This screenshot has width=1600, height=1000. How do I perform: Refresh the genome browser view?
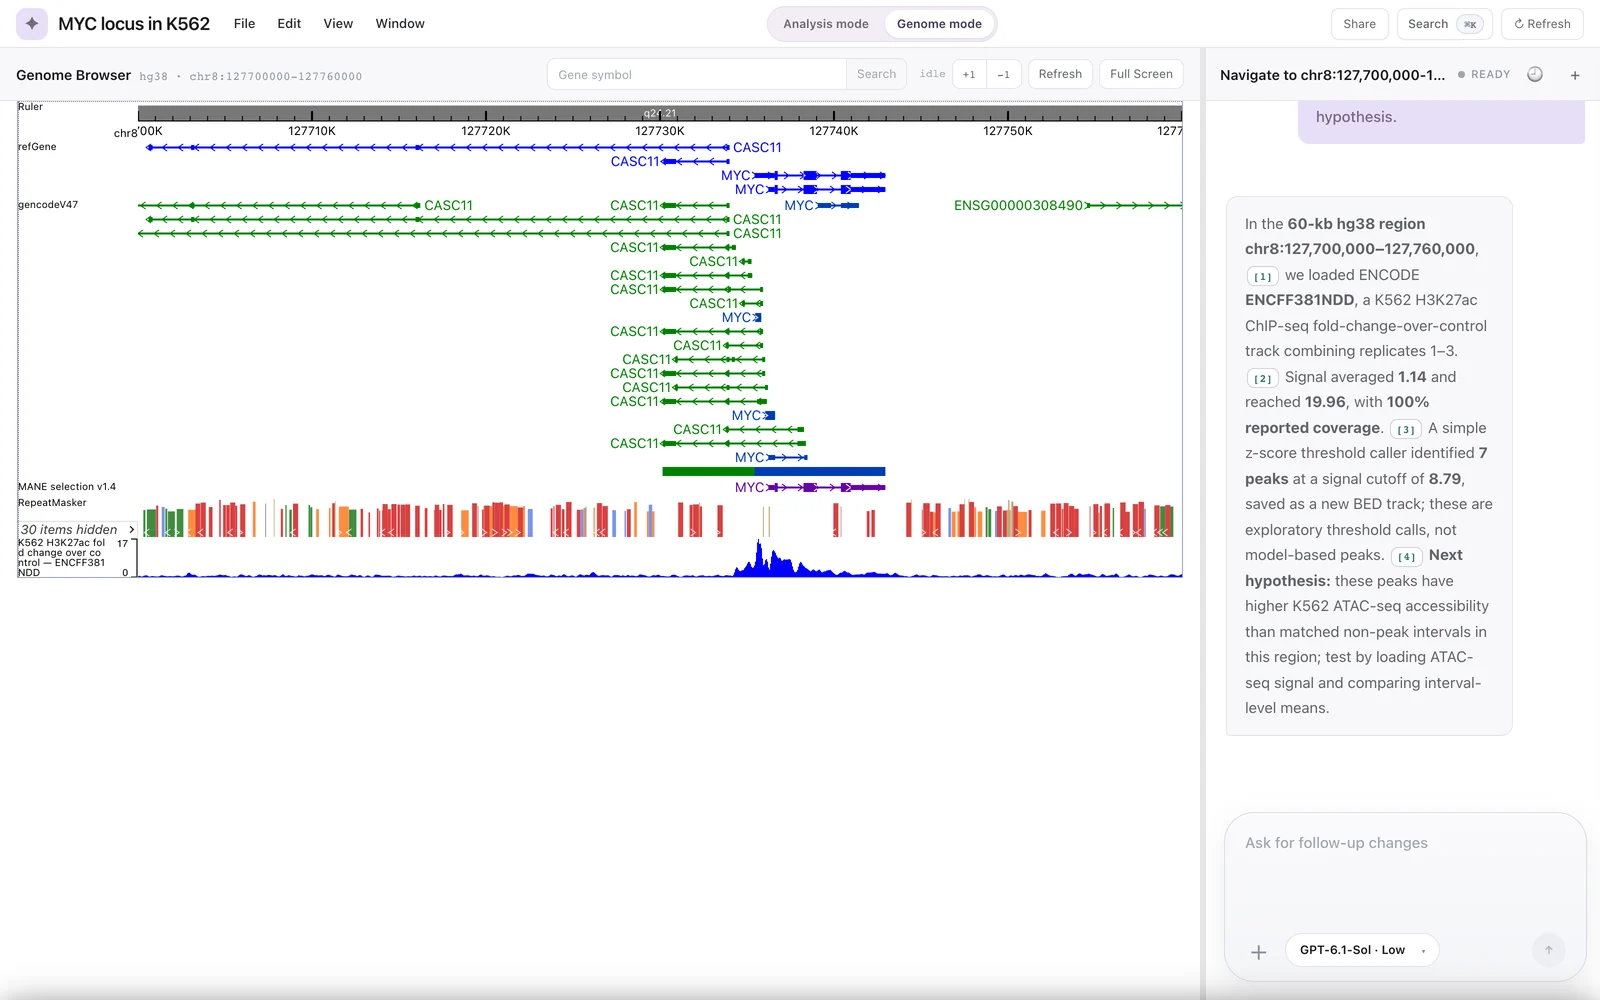click(1060, 74)
